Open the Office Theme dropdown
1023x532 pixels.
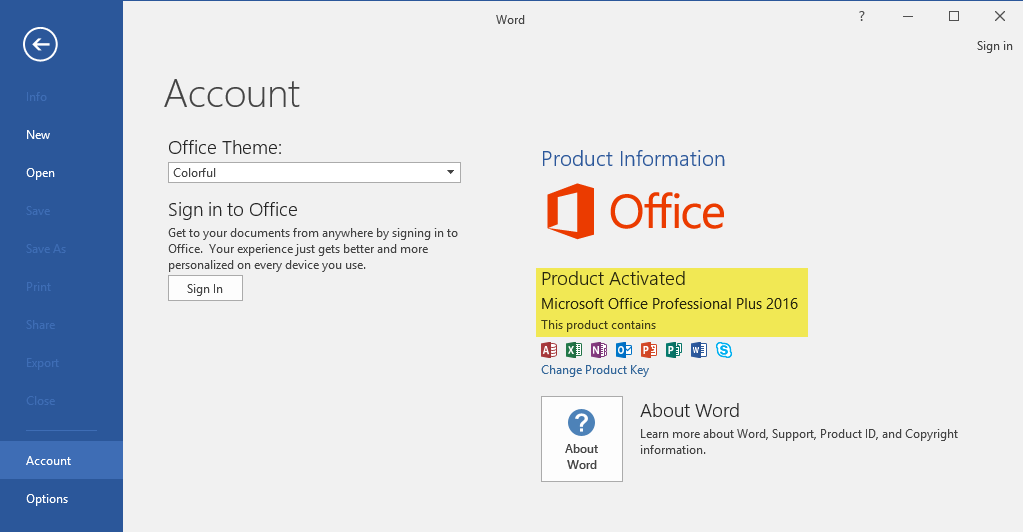[x=314, y=173]
